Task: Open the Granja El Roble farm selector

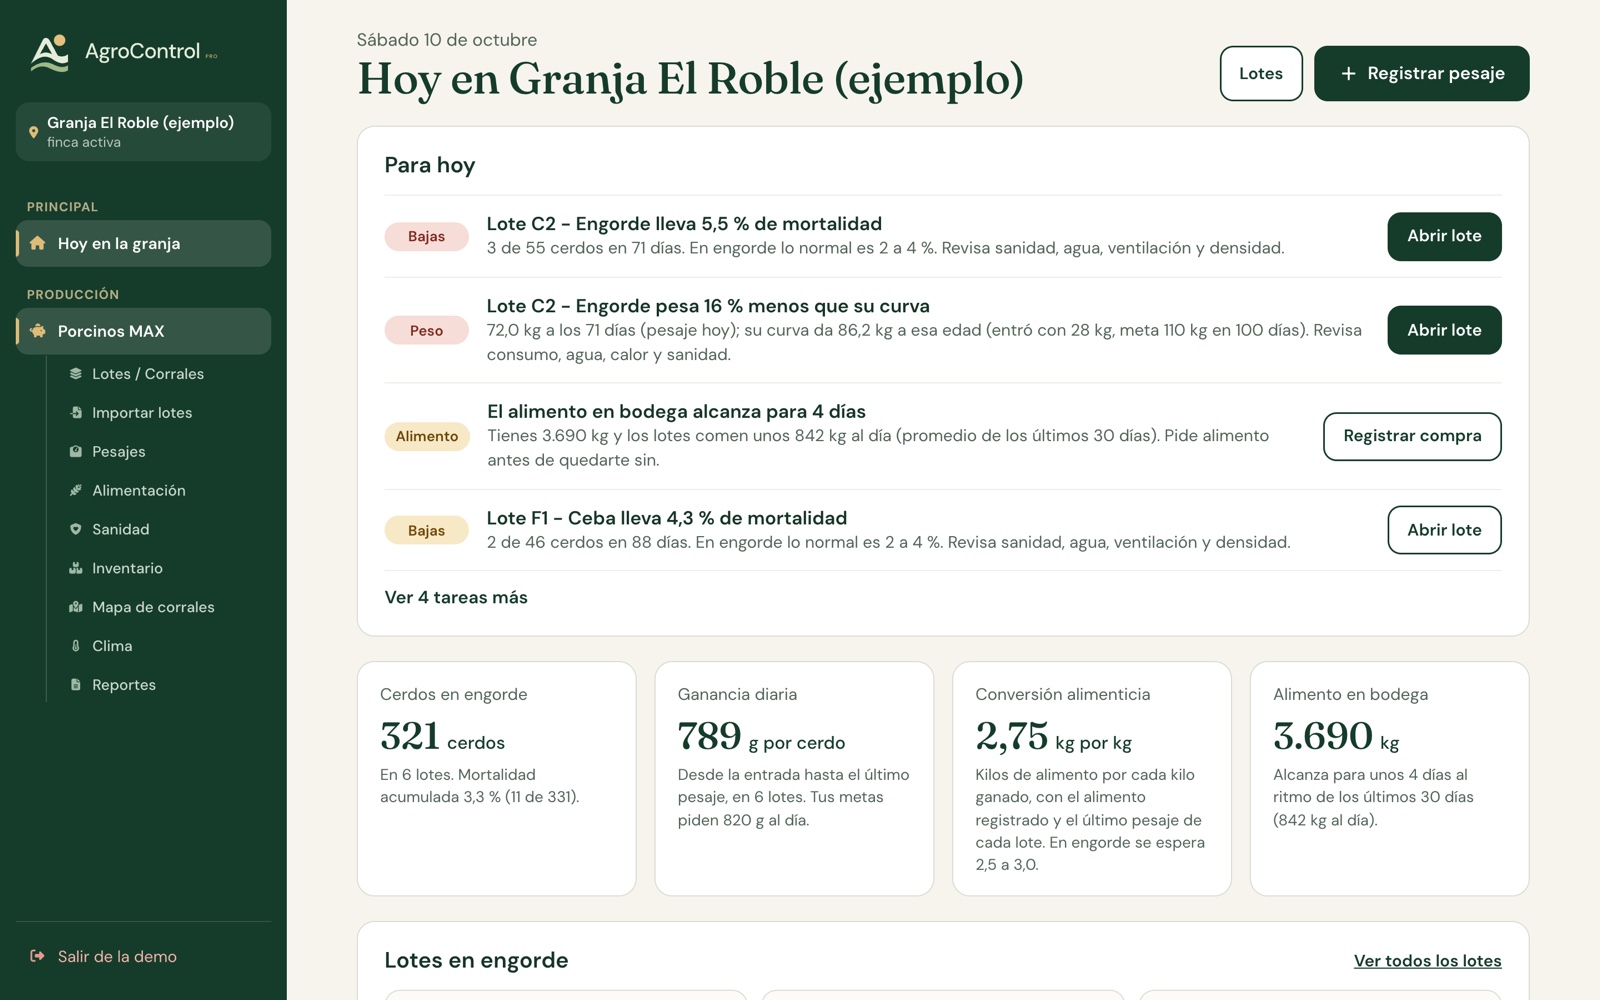Action: tap(143, 132)
